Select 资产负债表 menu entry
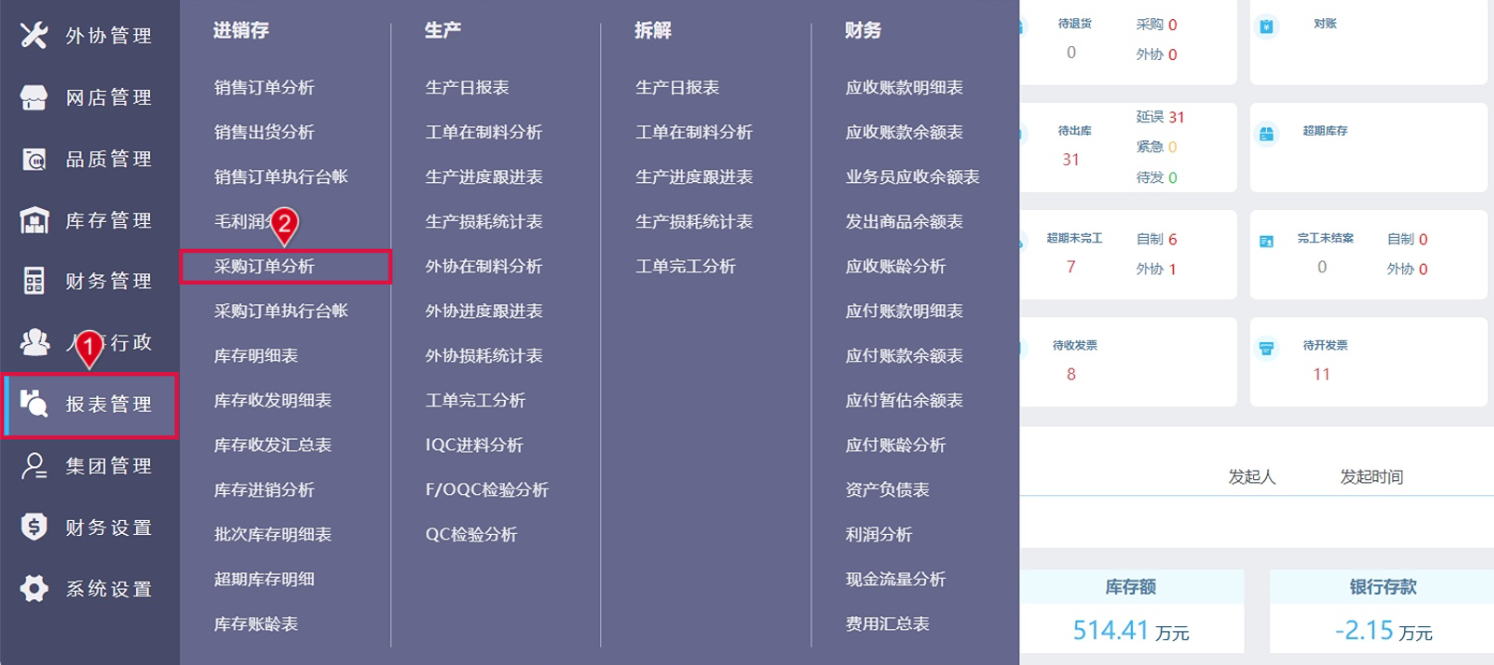 click(887, 490)
